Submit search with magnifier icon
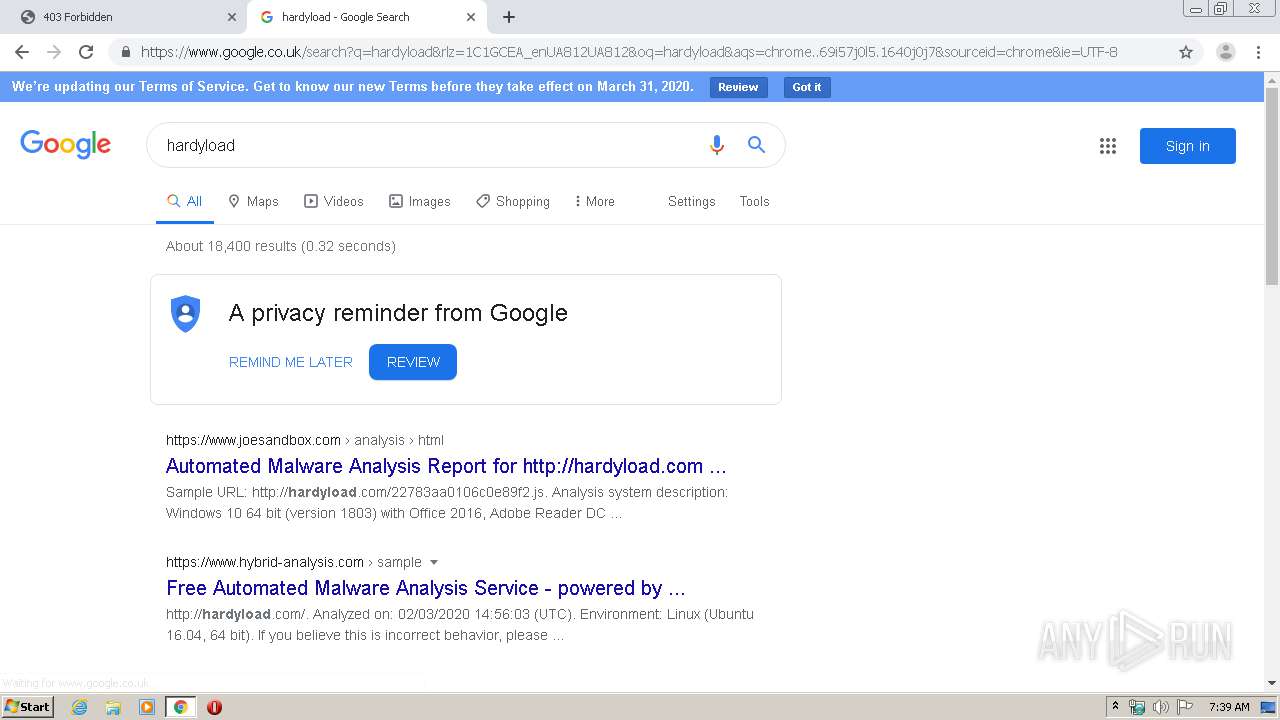Viewport: 1280px width, 720px height. pyautogui.click(x=757, y=145)
